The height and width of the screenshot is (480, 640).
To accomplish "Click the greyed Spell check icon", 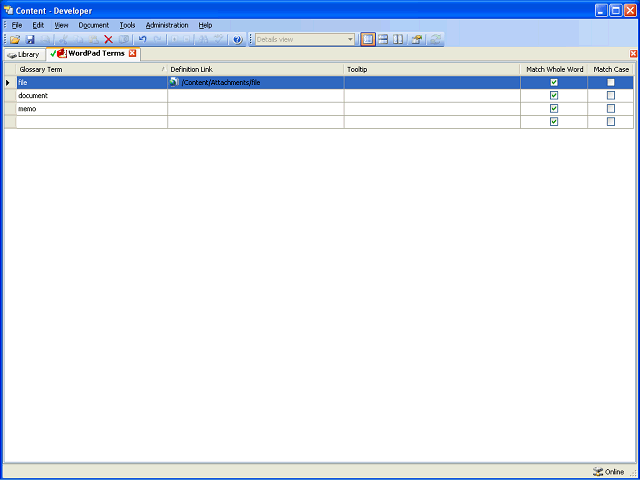I will (219, 40).
